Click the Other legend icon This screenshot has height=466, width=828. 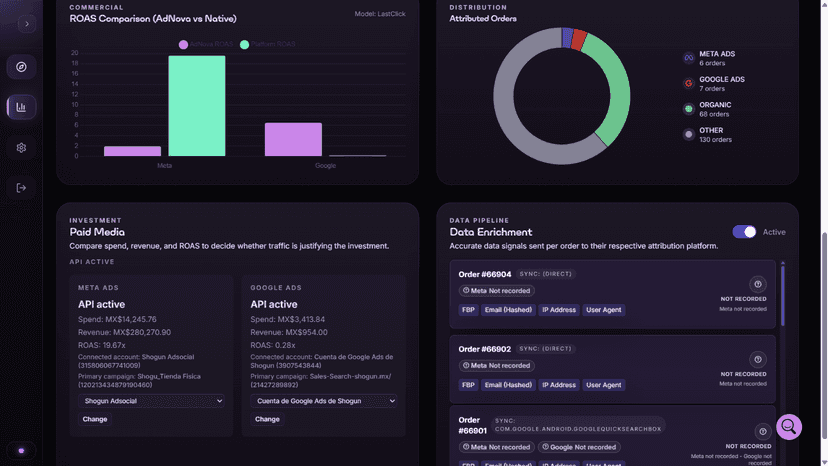pyautogui.click(x=689, y=134)
